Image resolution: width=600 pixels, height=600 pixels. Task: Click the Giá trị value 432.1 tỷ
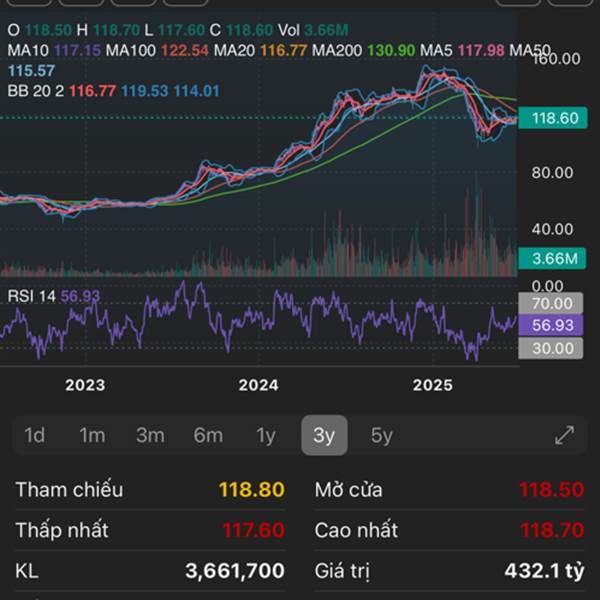544,571
